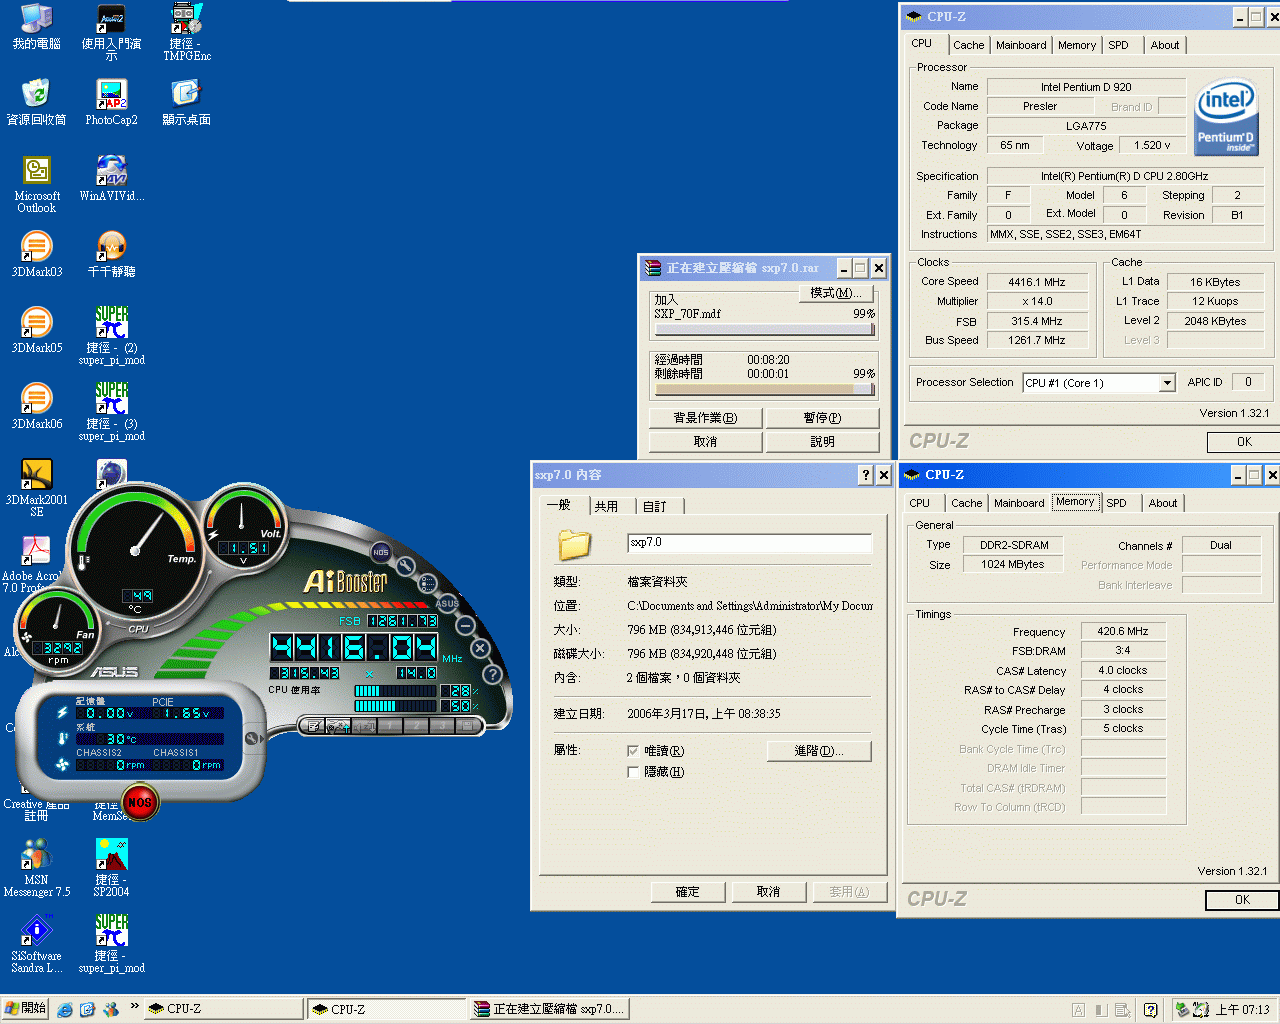Open the wrench settings icon in AI Booster

[406, 567]
